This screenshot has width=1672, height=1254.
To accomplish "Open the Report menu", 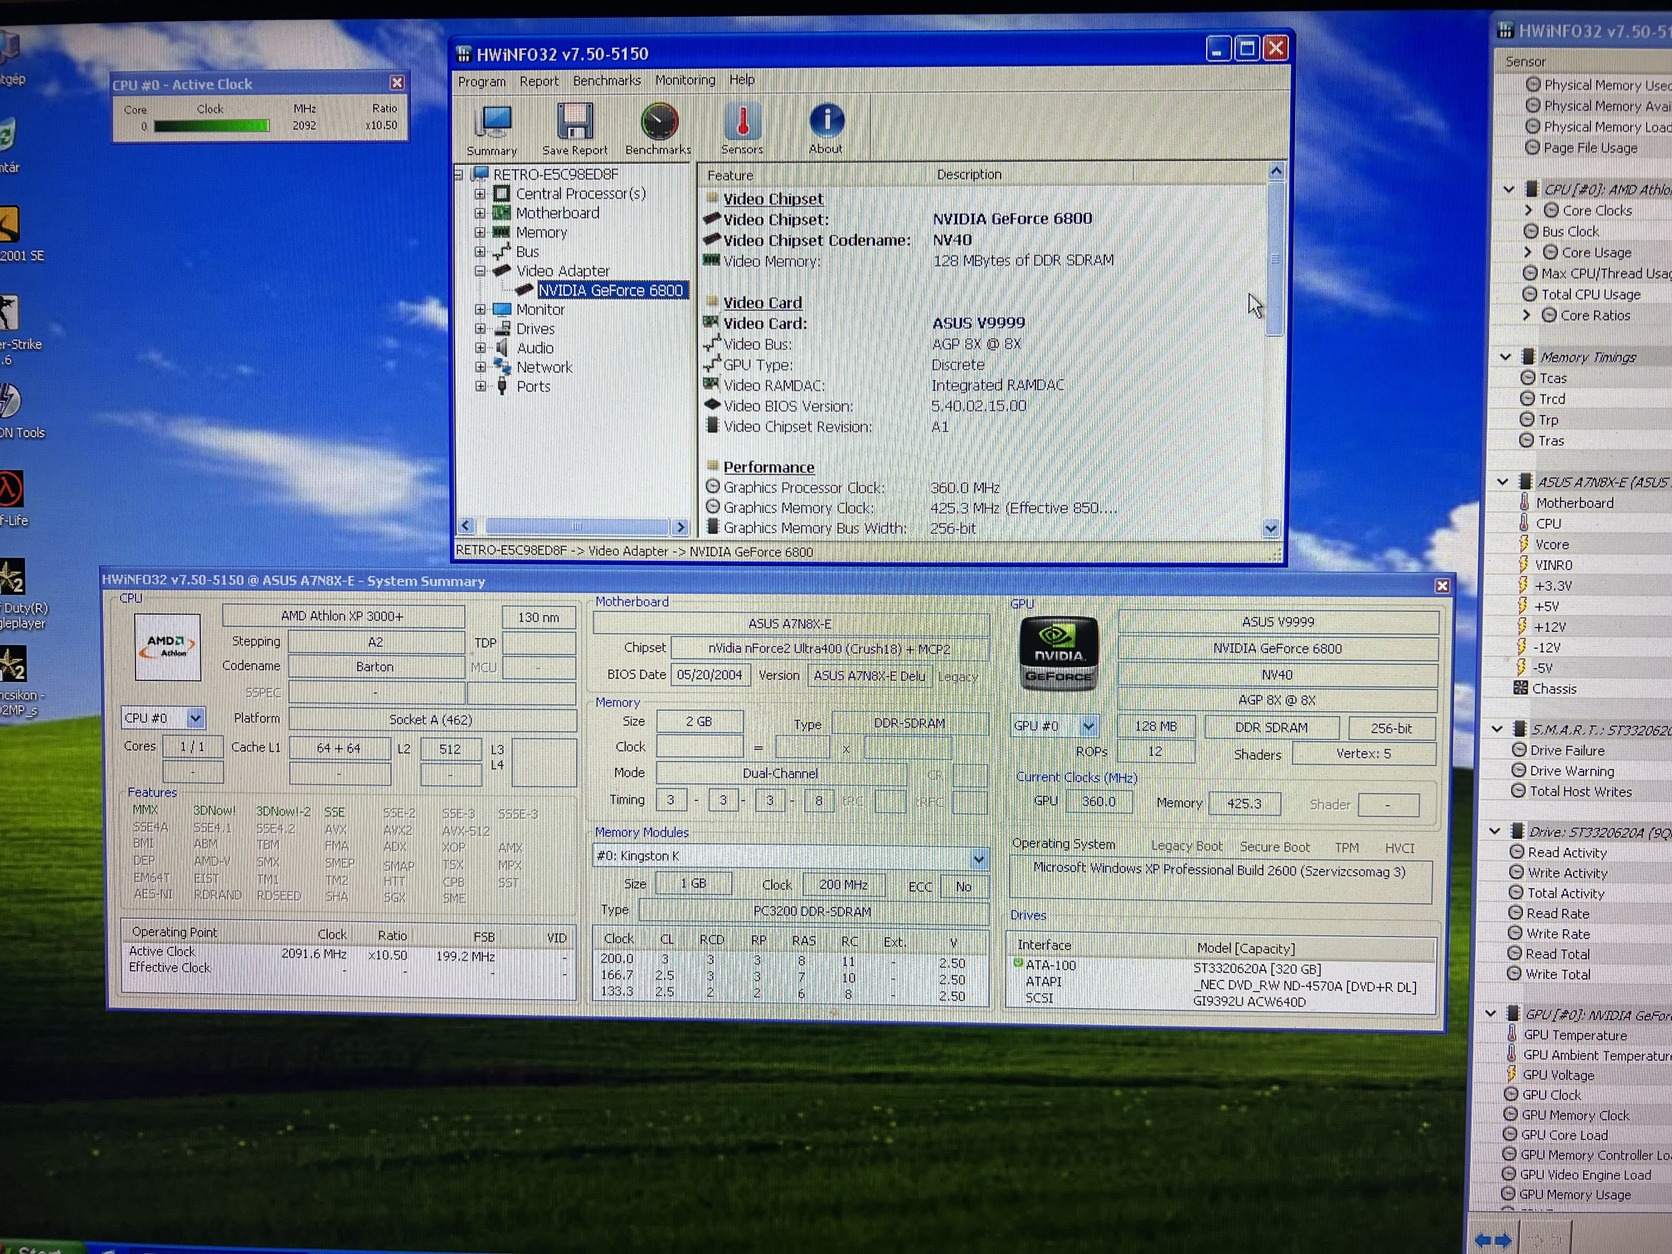I will click(x=539, y=81).
